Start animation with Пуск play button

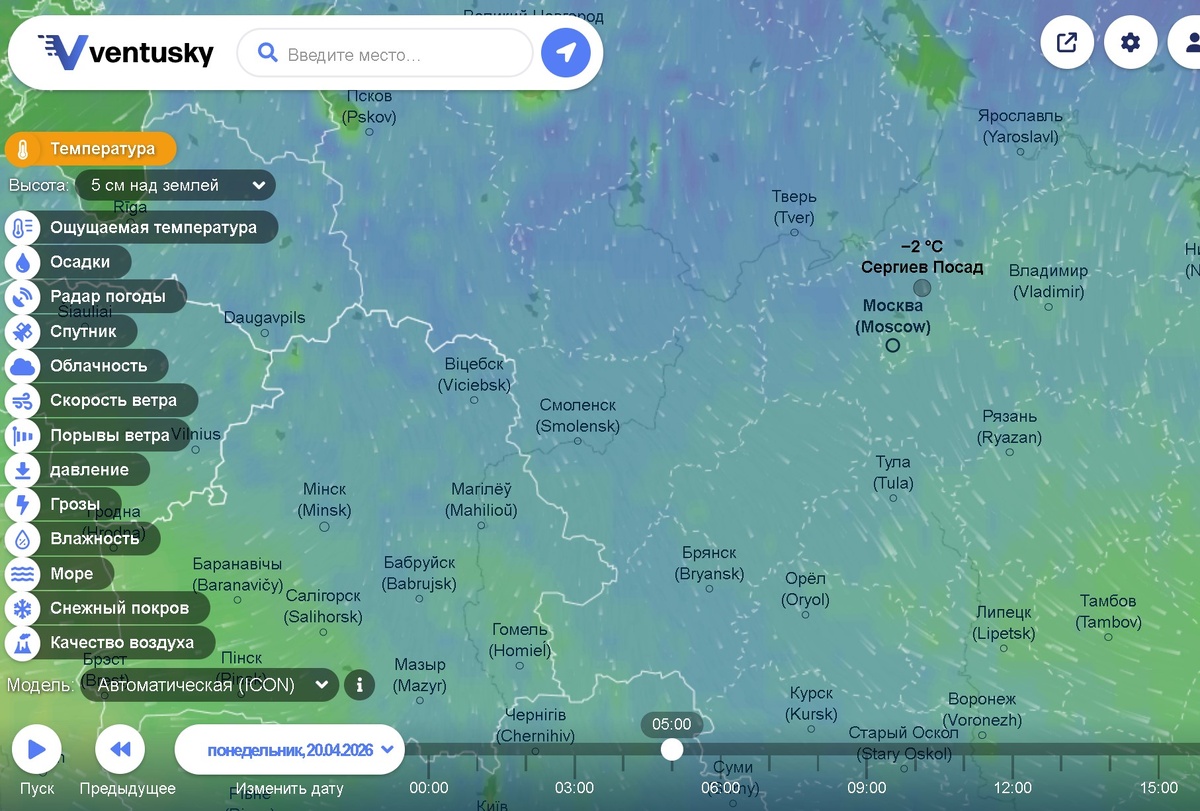point(37,750)
